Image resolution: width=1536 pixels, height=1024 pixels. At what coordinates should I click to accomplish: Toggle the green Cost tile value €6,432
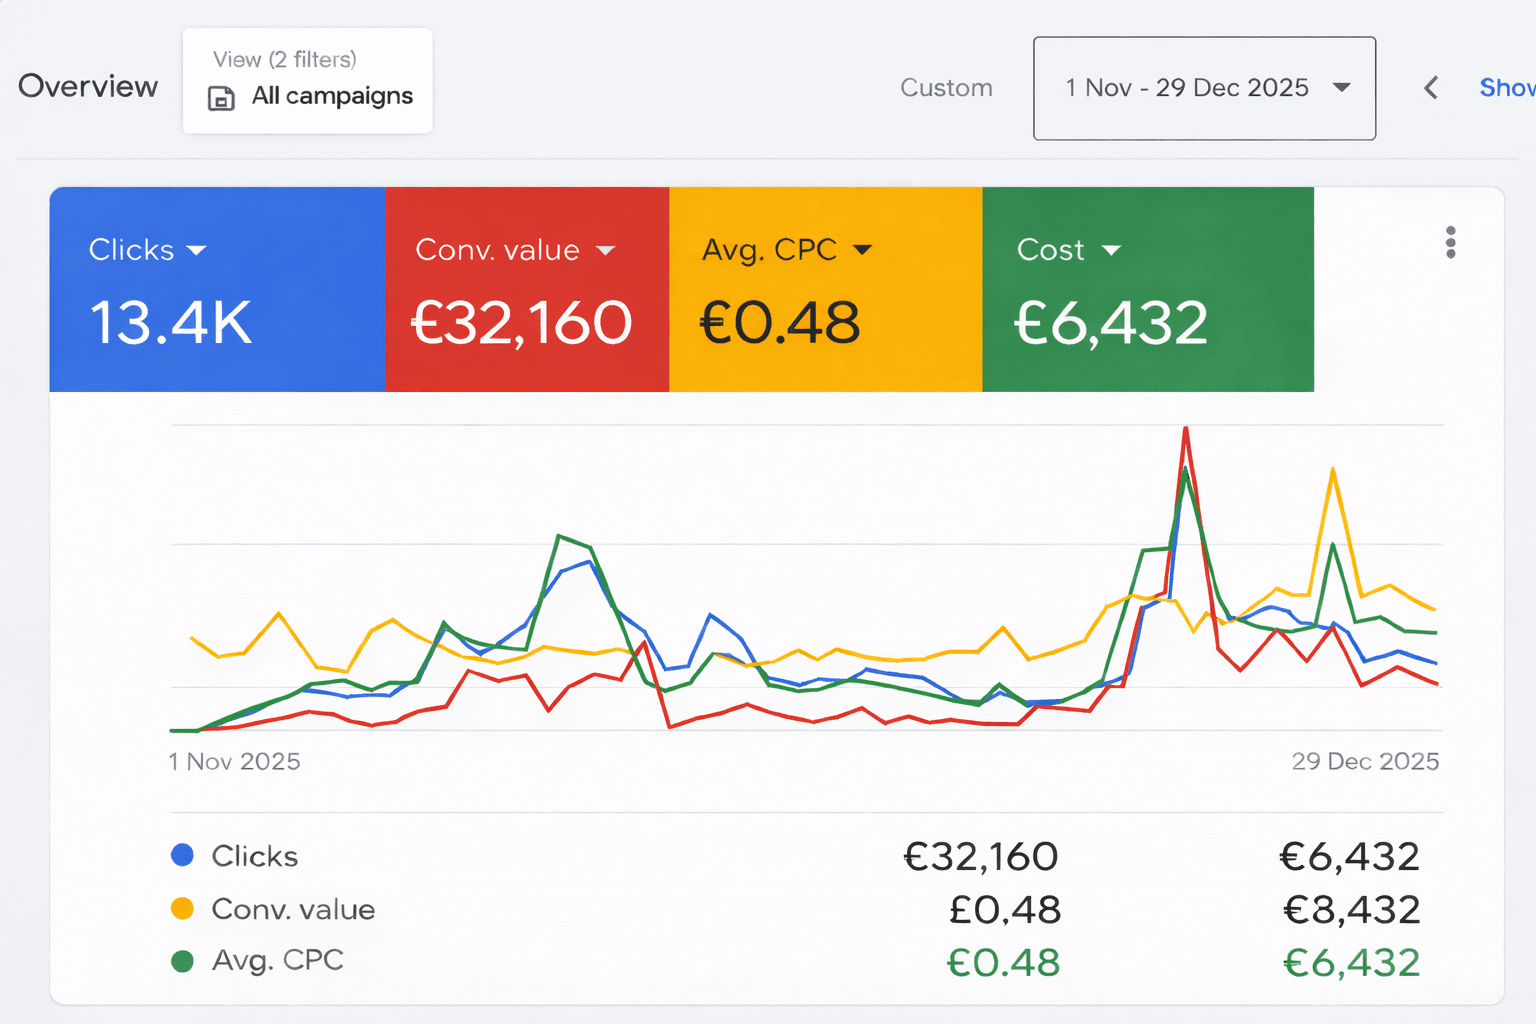pos(1111,323)
